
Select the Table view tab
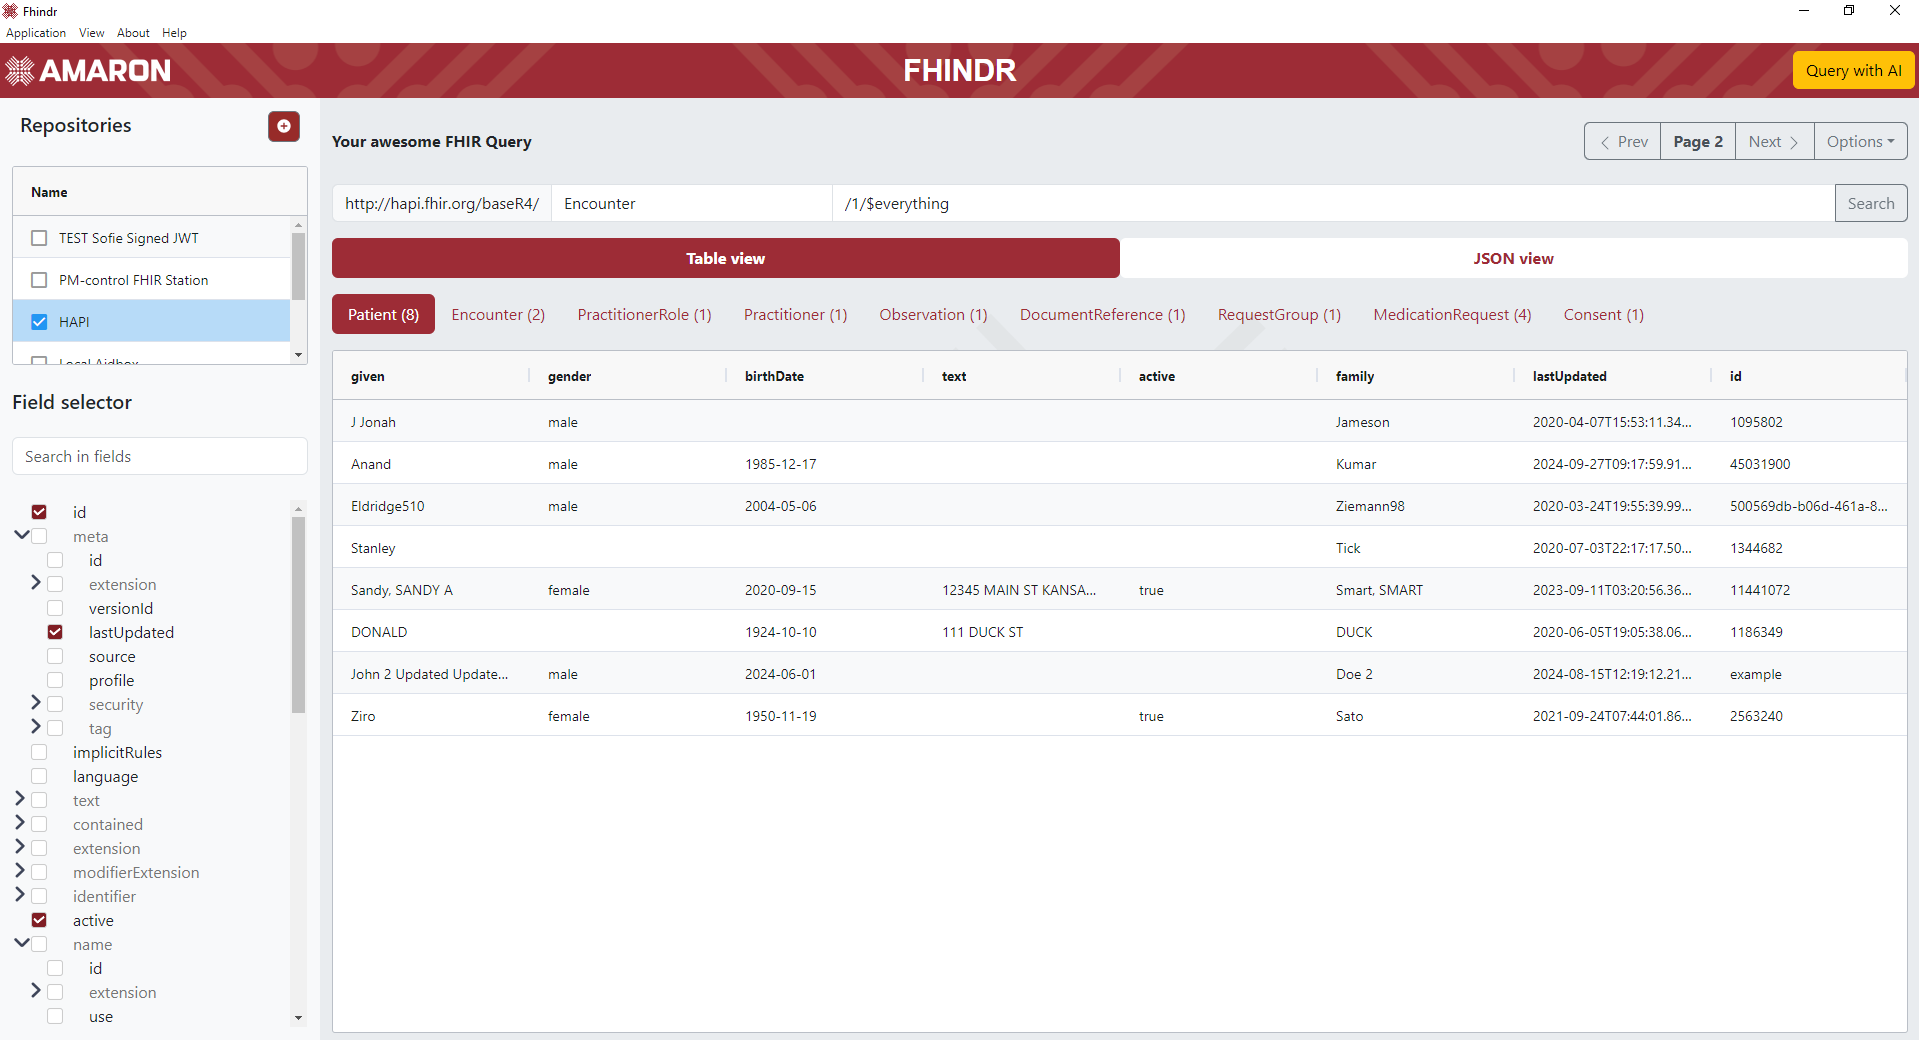point(725,258)
